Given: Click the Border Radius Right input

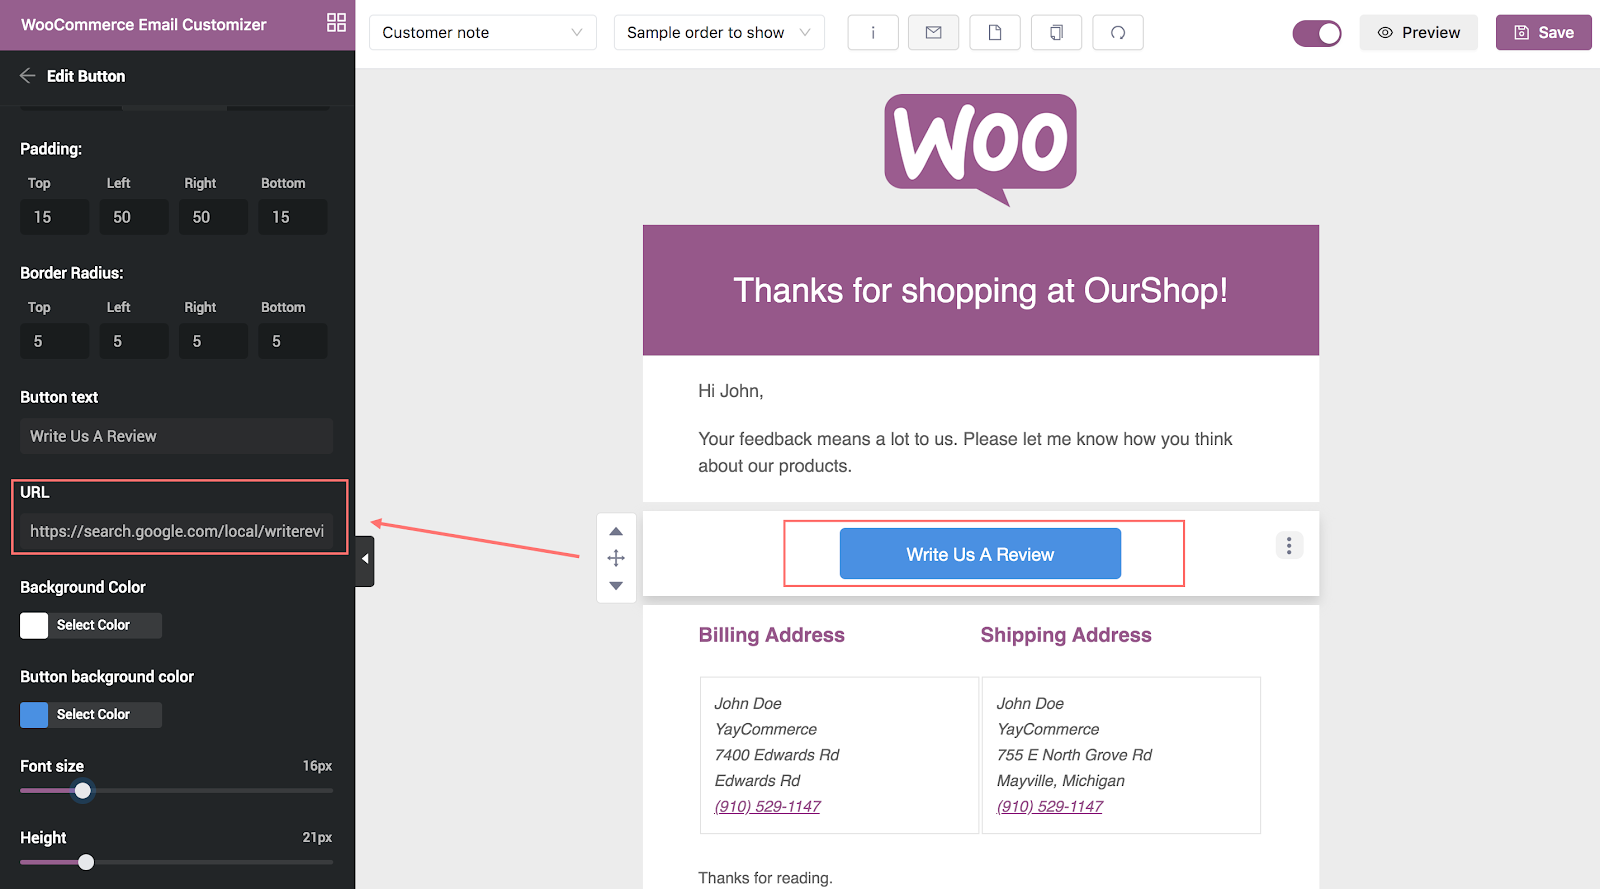Looking at the screenshot, I should click(x=213, y=341).
